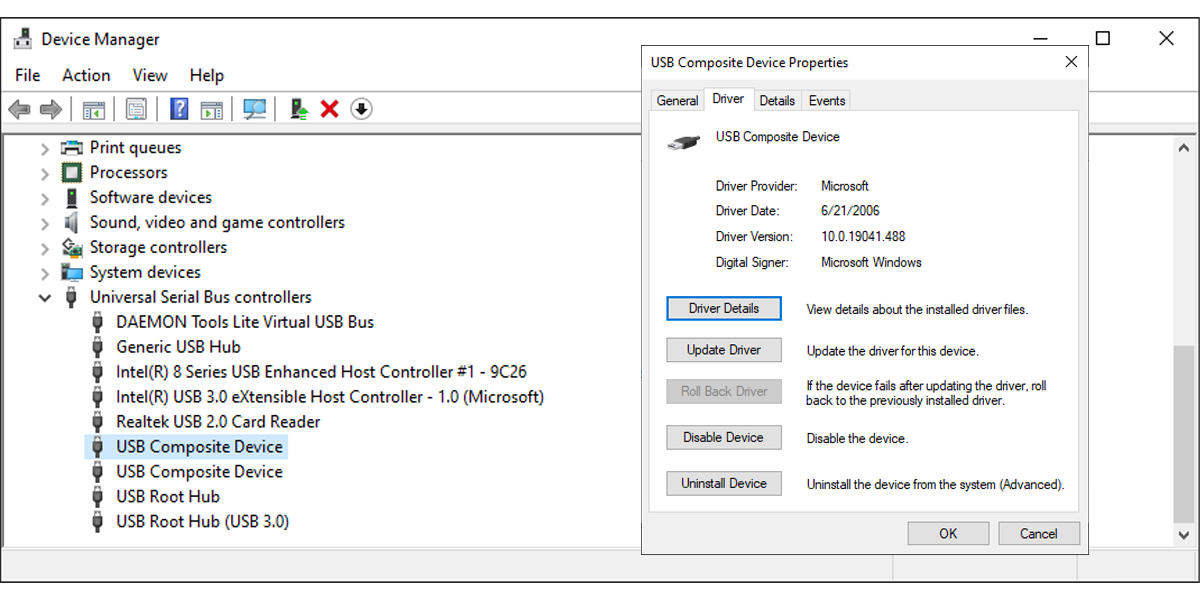Open Help using the blue question mark icon
This screenshot has height=600, width=1200.
click(x=178, y=108)
